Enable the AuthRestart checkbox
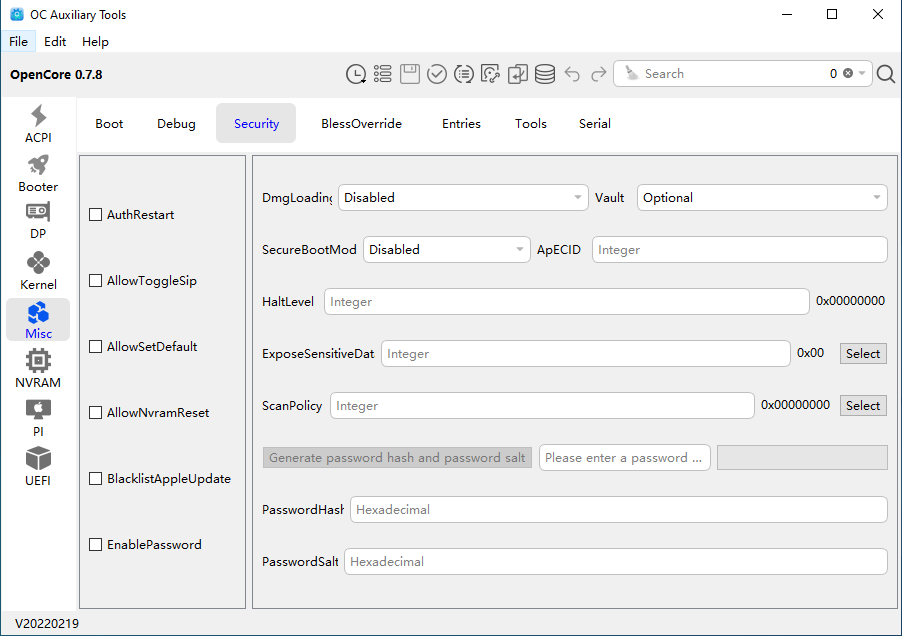902x636 pixels. [96, 215]
